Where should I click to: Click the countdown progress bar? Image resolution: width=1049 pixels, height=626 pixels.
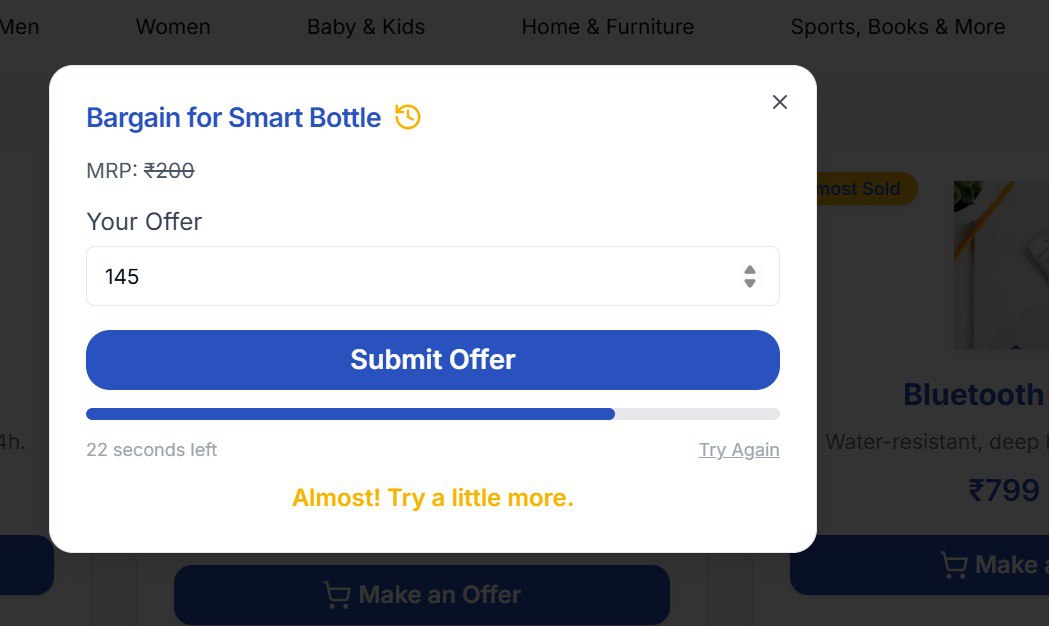click(432, 414)
